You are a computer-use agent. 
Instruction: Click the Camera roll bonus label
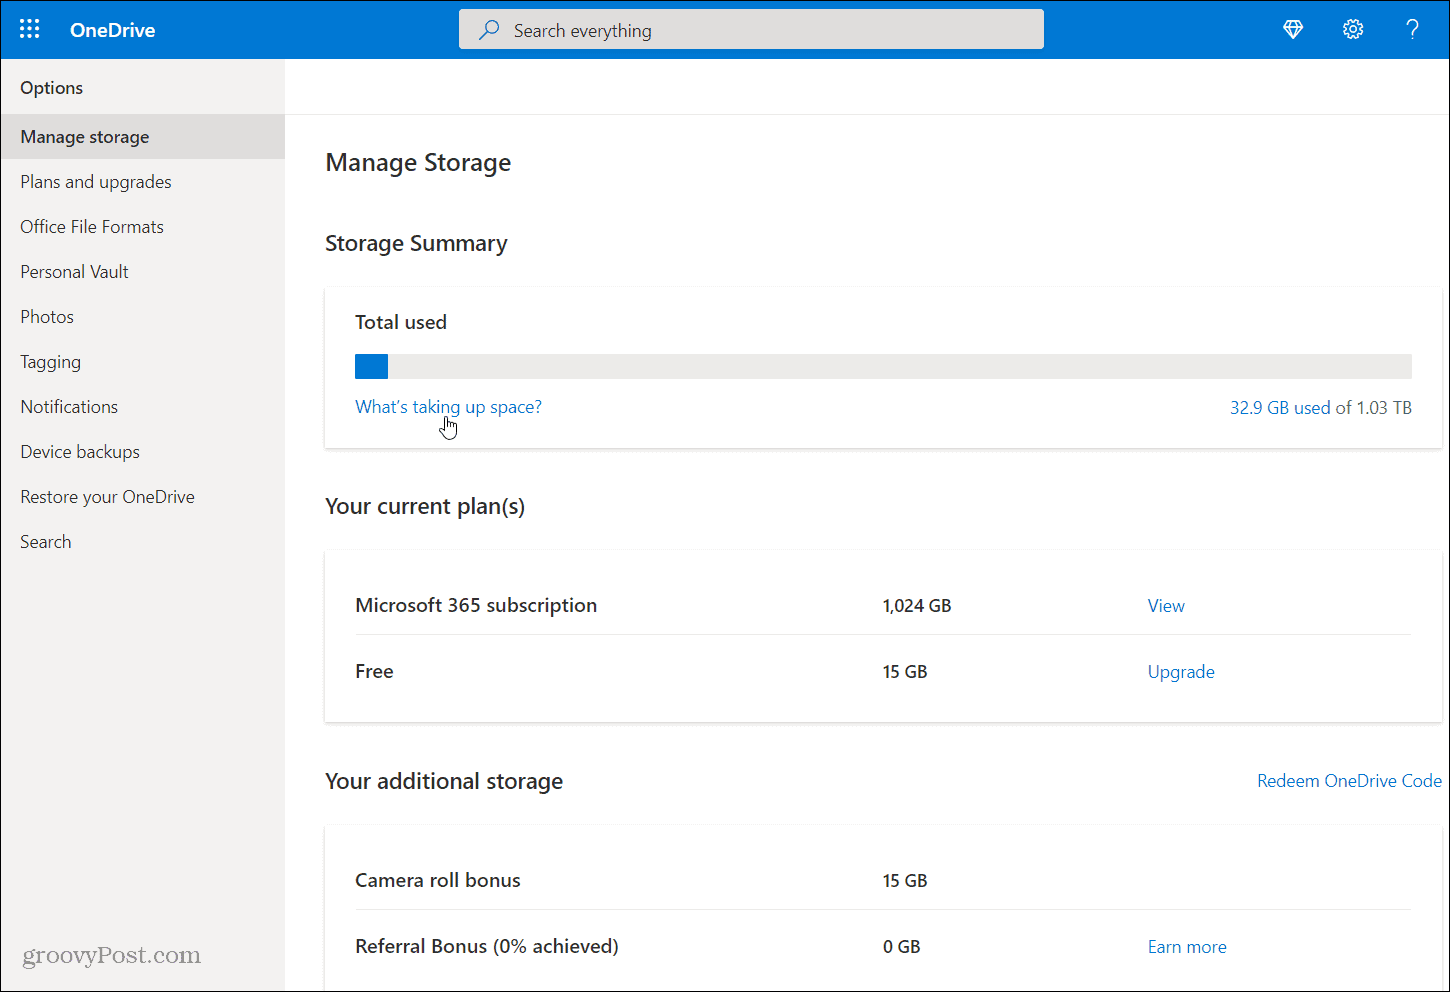(x=438, y=881)
